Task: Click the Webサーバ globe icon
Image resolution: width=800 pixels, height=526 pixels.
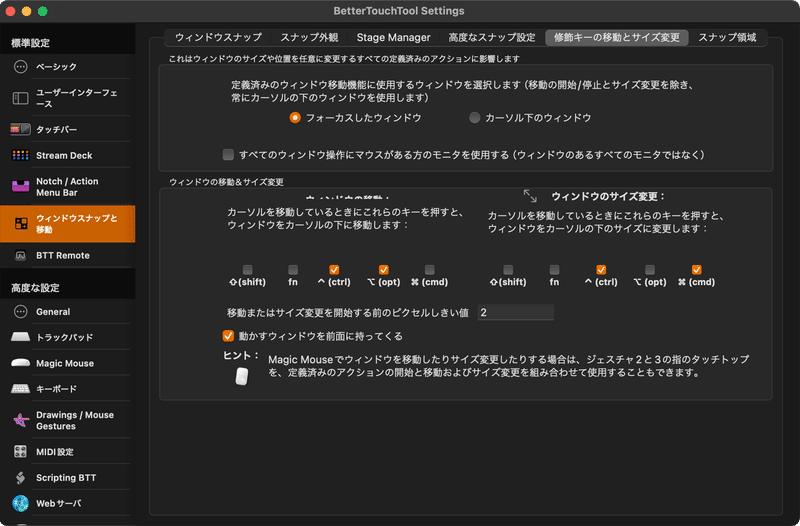Action: tap(20, 504)
